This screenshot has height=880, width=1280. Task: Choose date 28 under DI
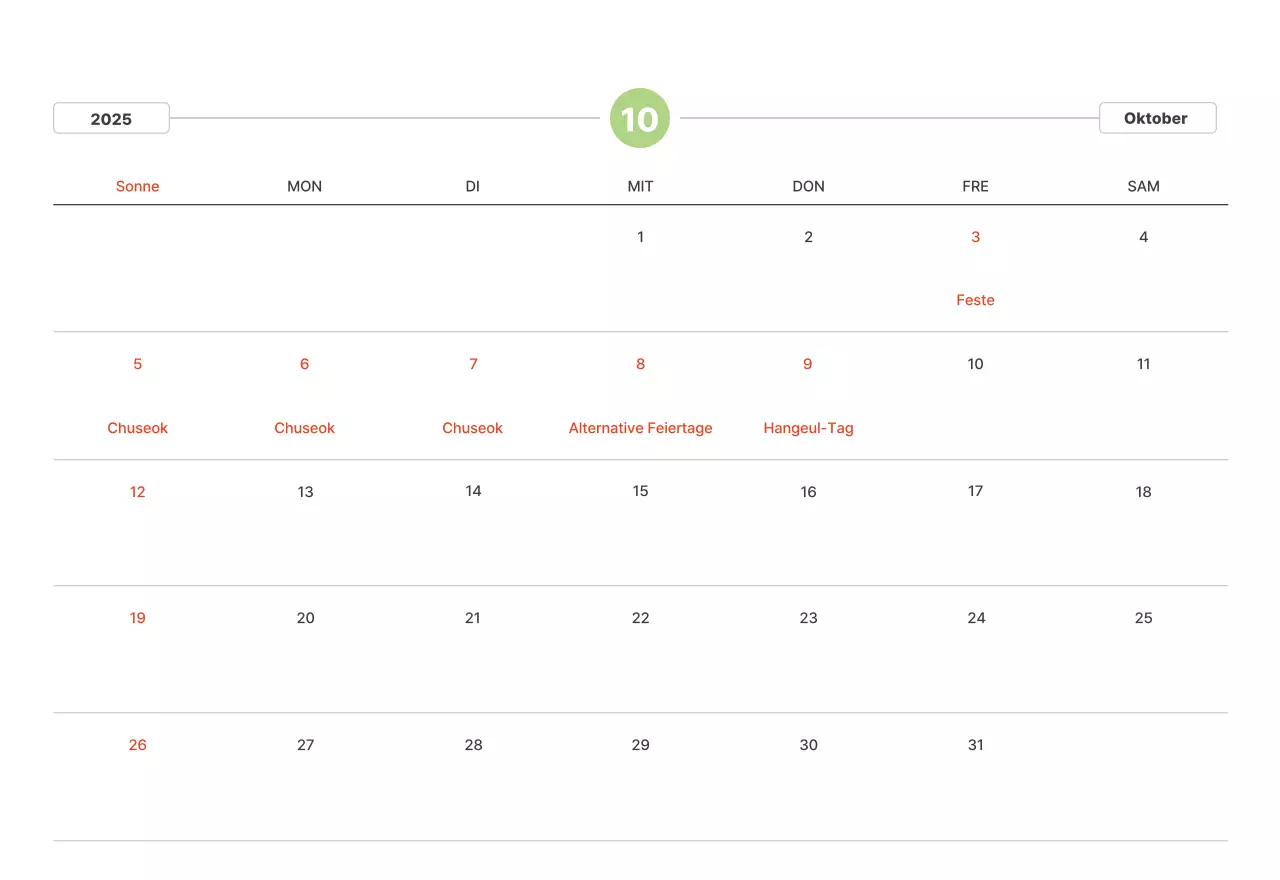tap(473, 745)
